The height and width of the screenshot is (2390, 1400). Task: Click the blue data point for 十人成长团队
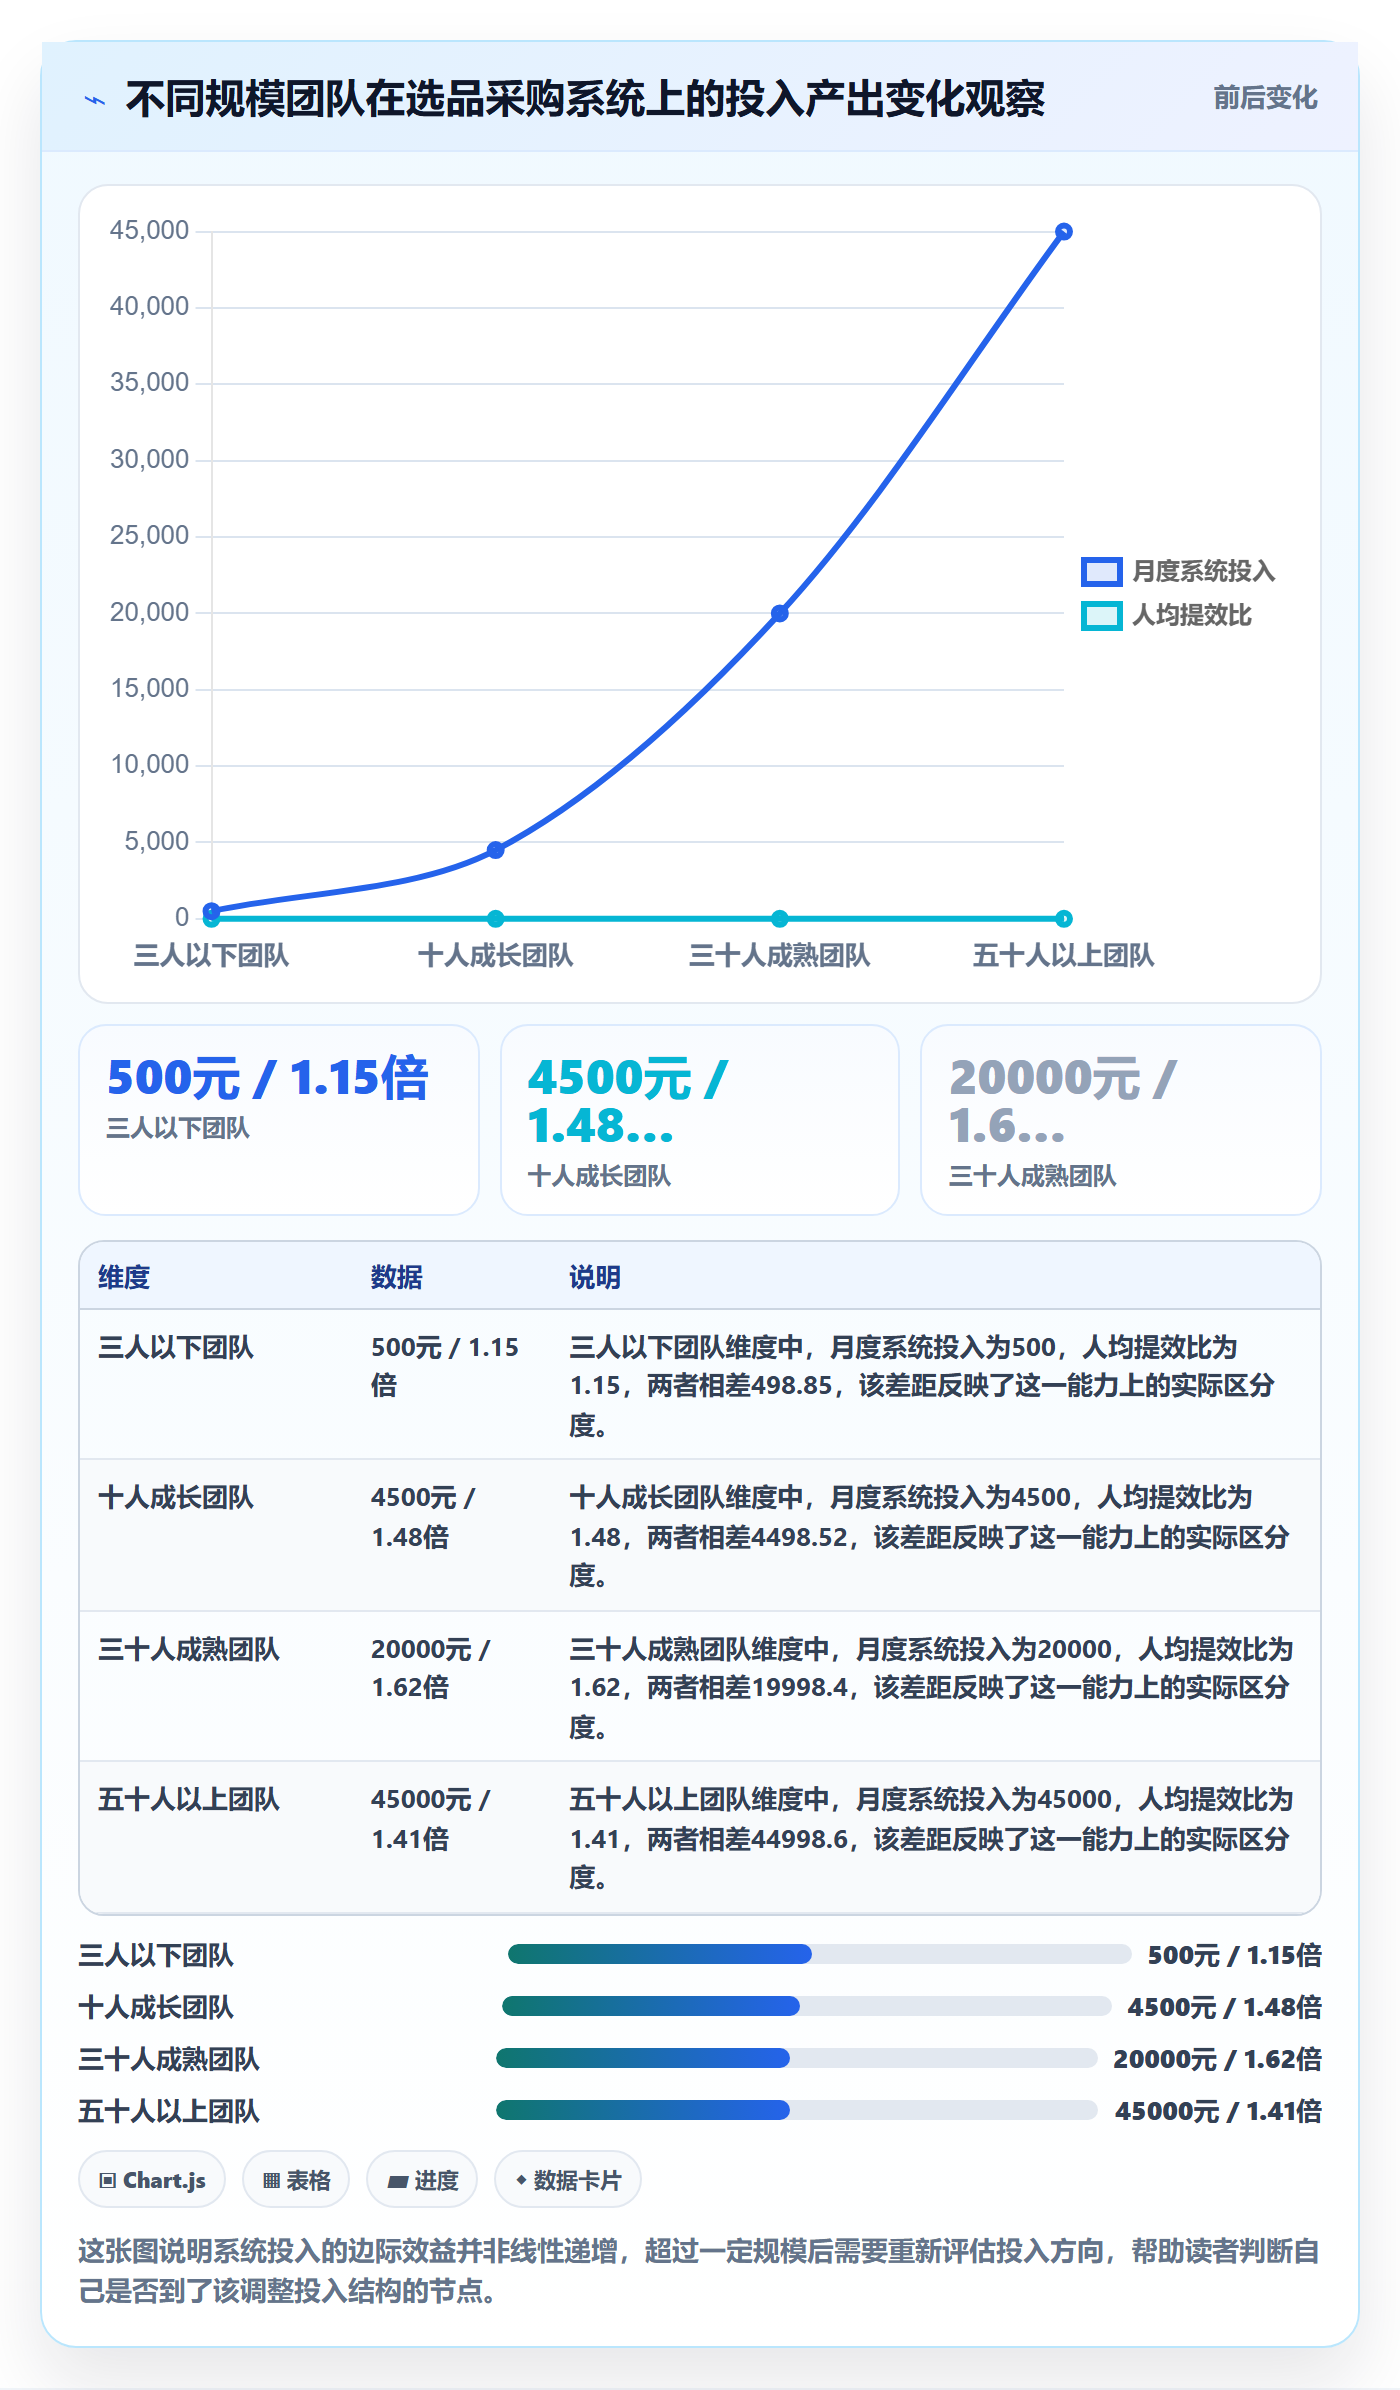click(495, 850)
